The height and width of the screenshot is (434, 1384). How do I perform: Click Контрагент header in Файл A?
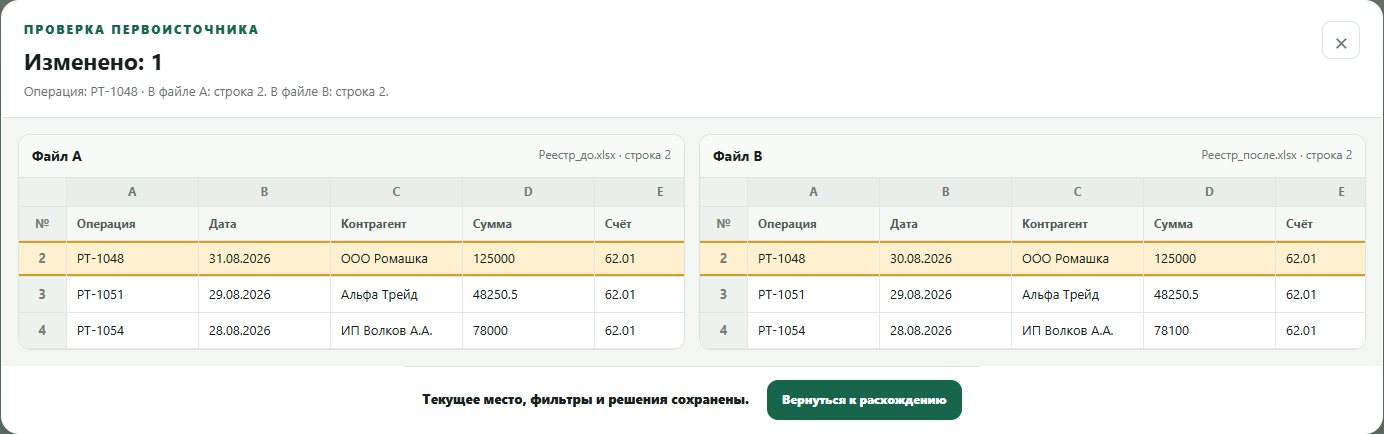pyautogui.click(x=396, y=224)
